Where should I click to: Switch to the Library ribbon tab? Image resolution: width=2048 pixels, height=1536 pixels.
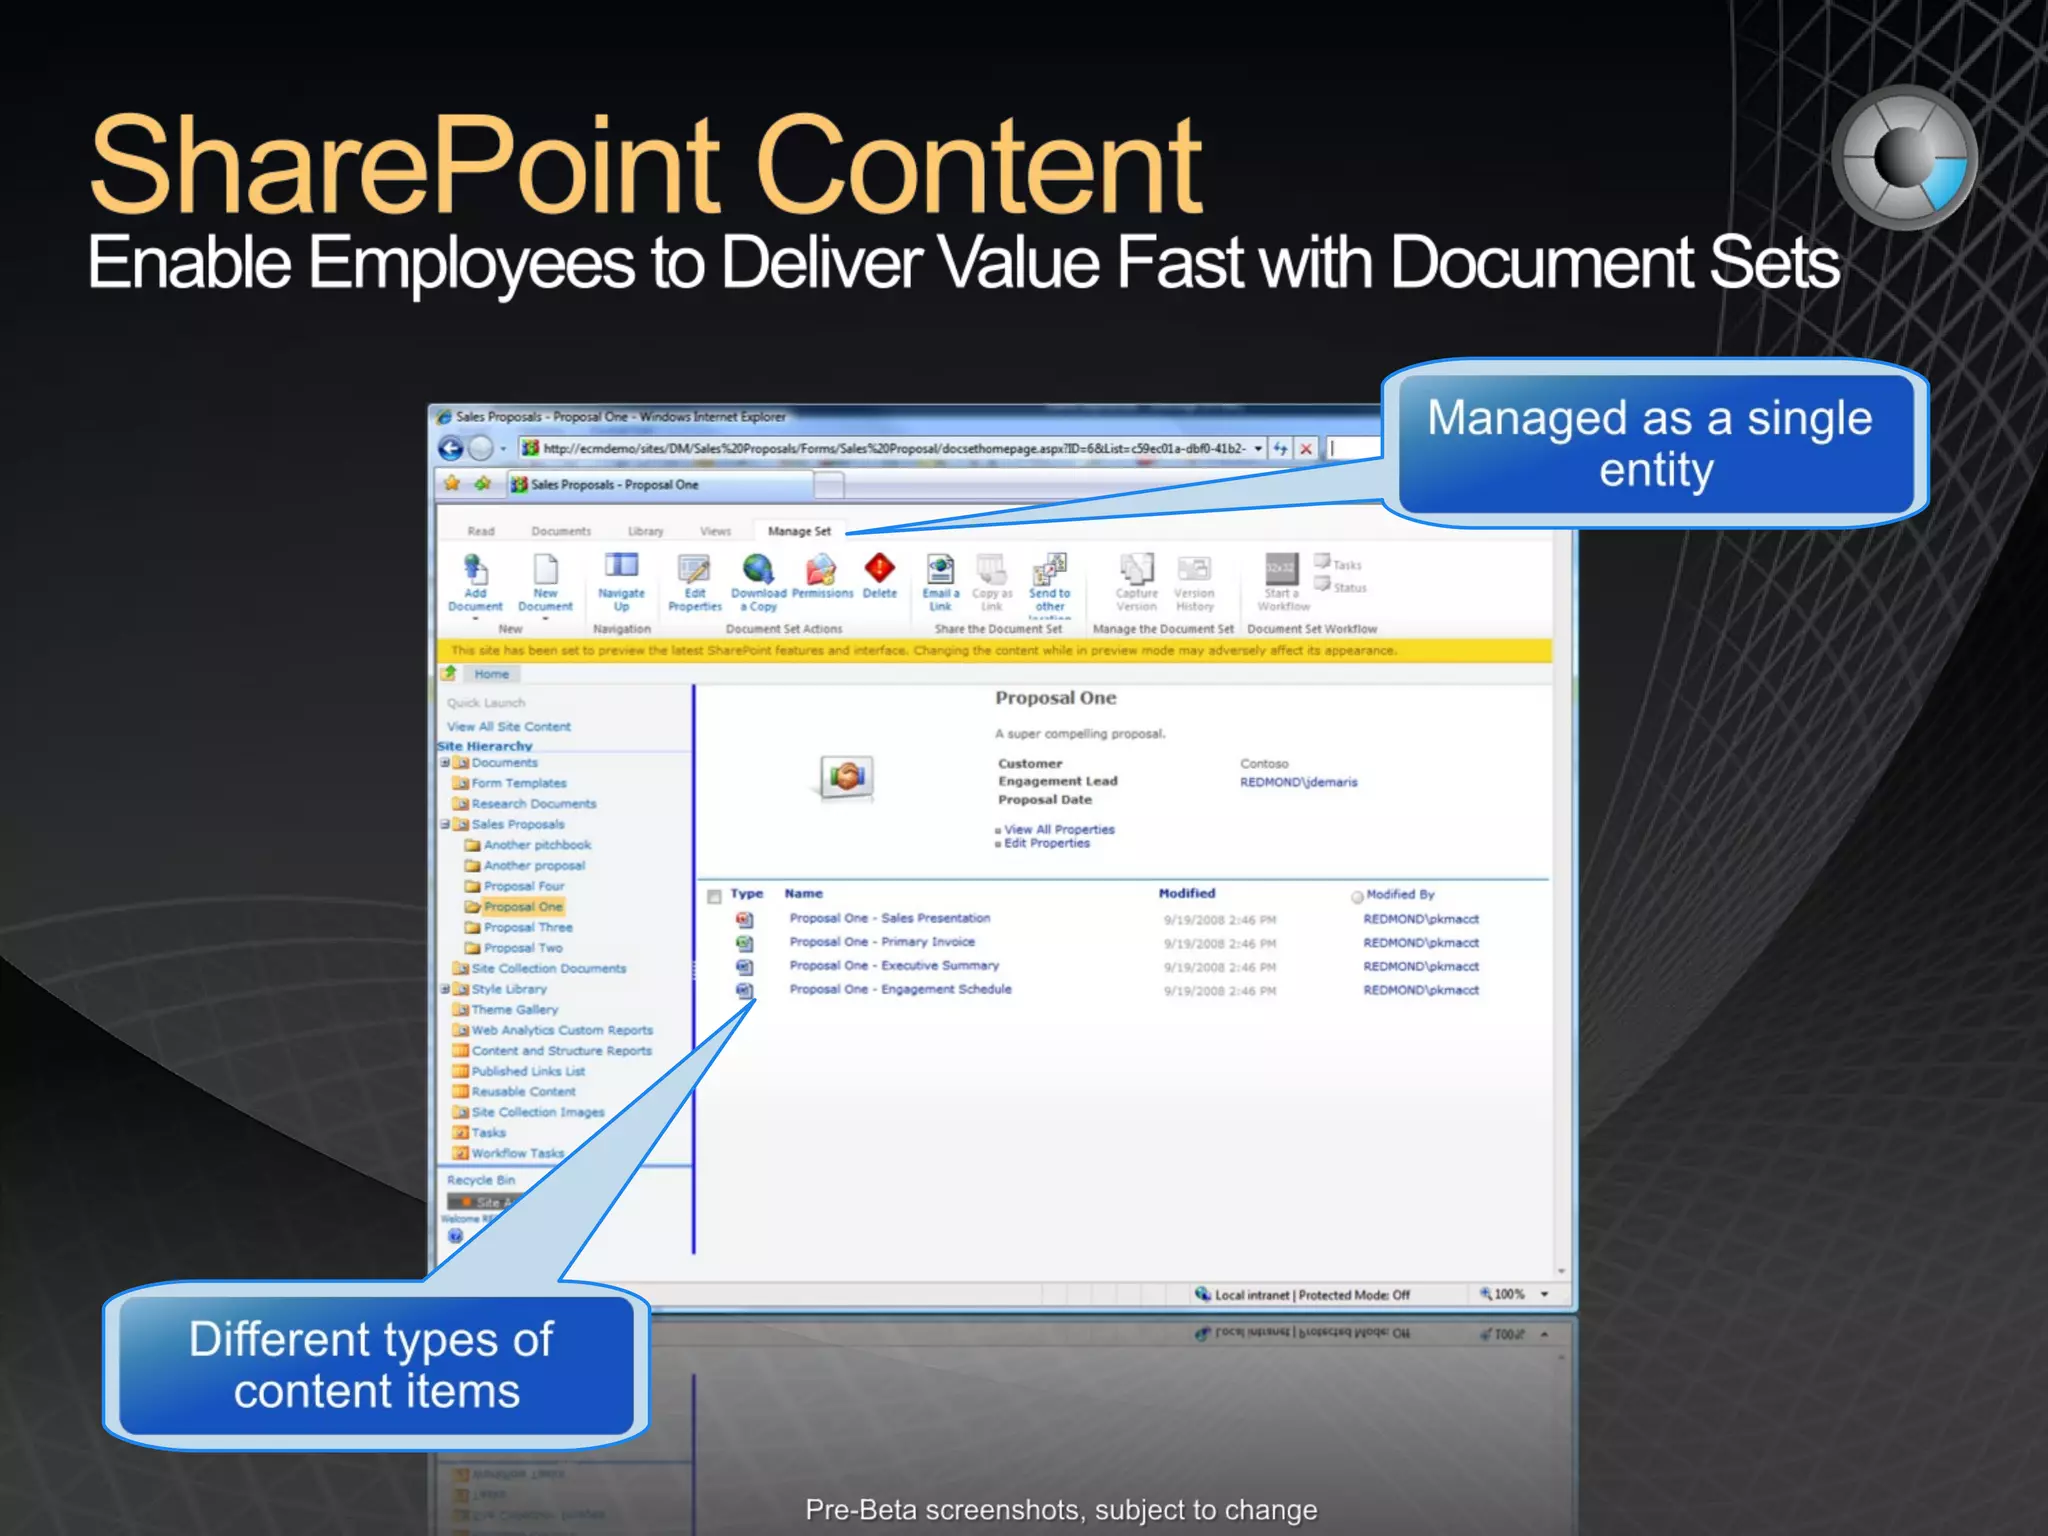[x=645, y=532]
